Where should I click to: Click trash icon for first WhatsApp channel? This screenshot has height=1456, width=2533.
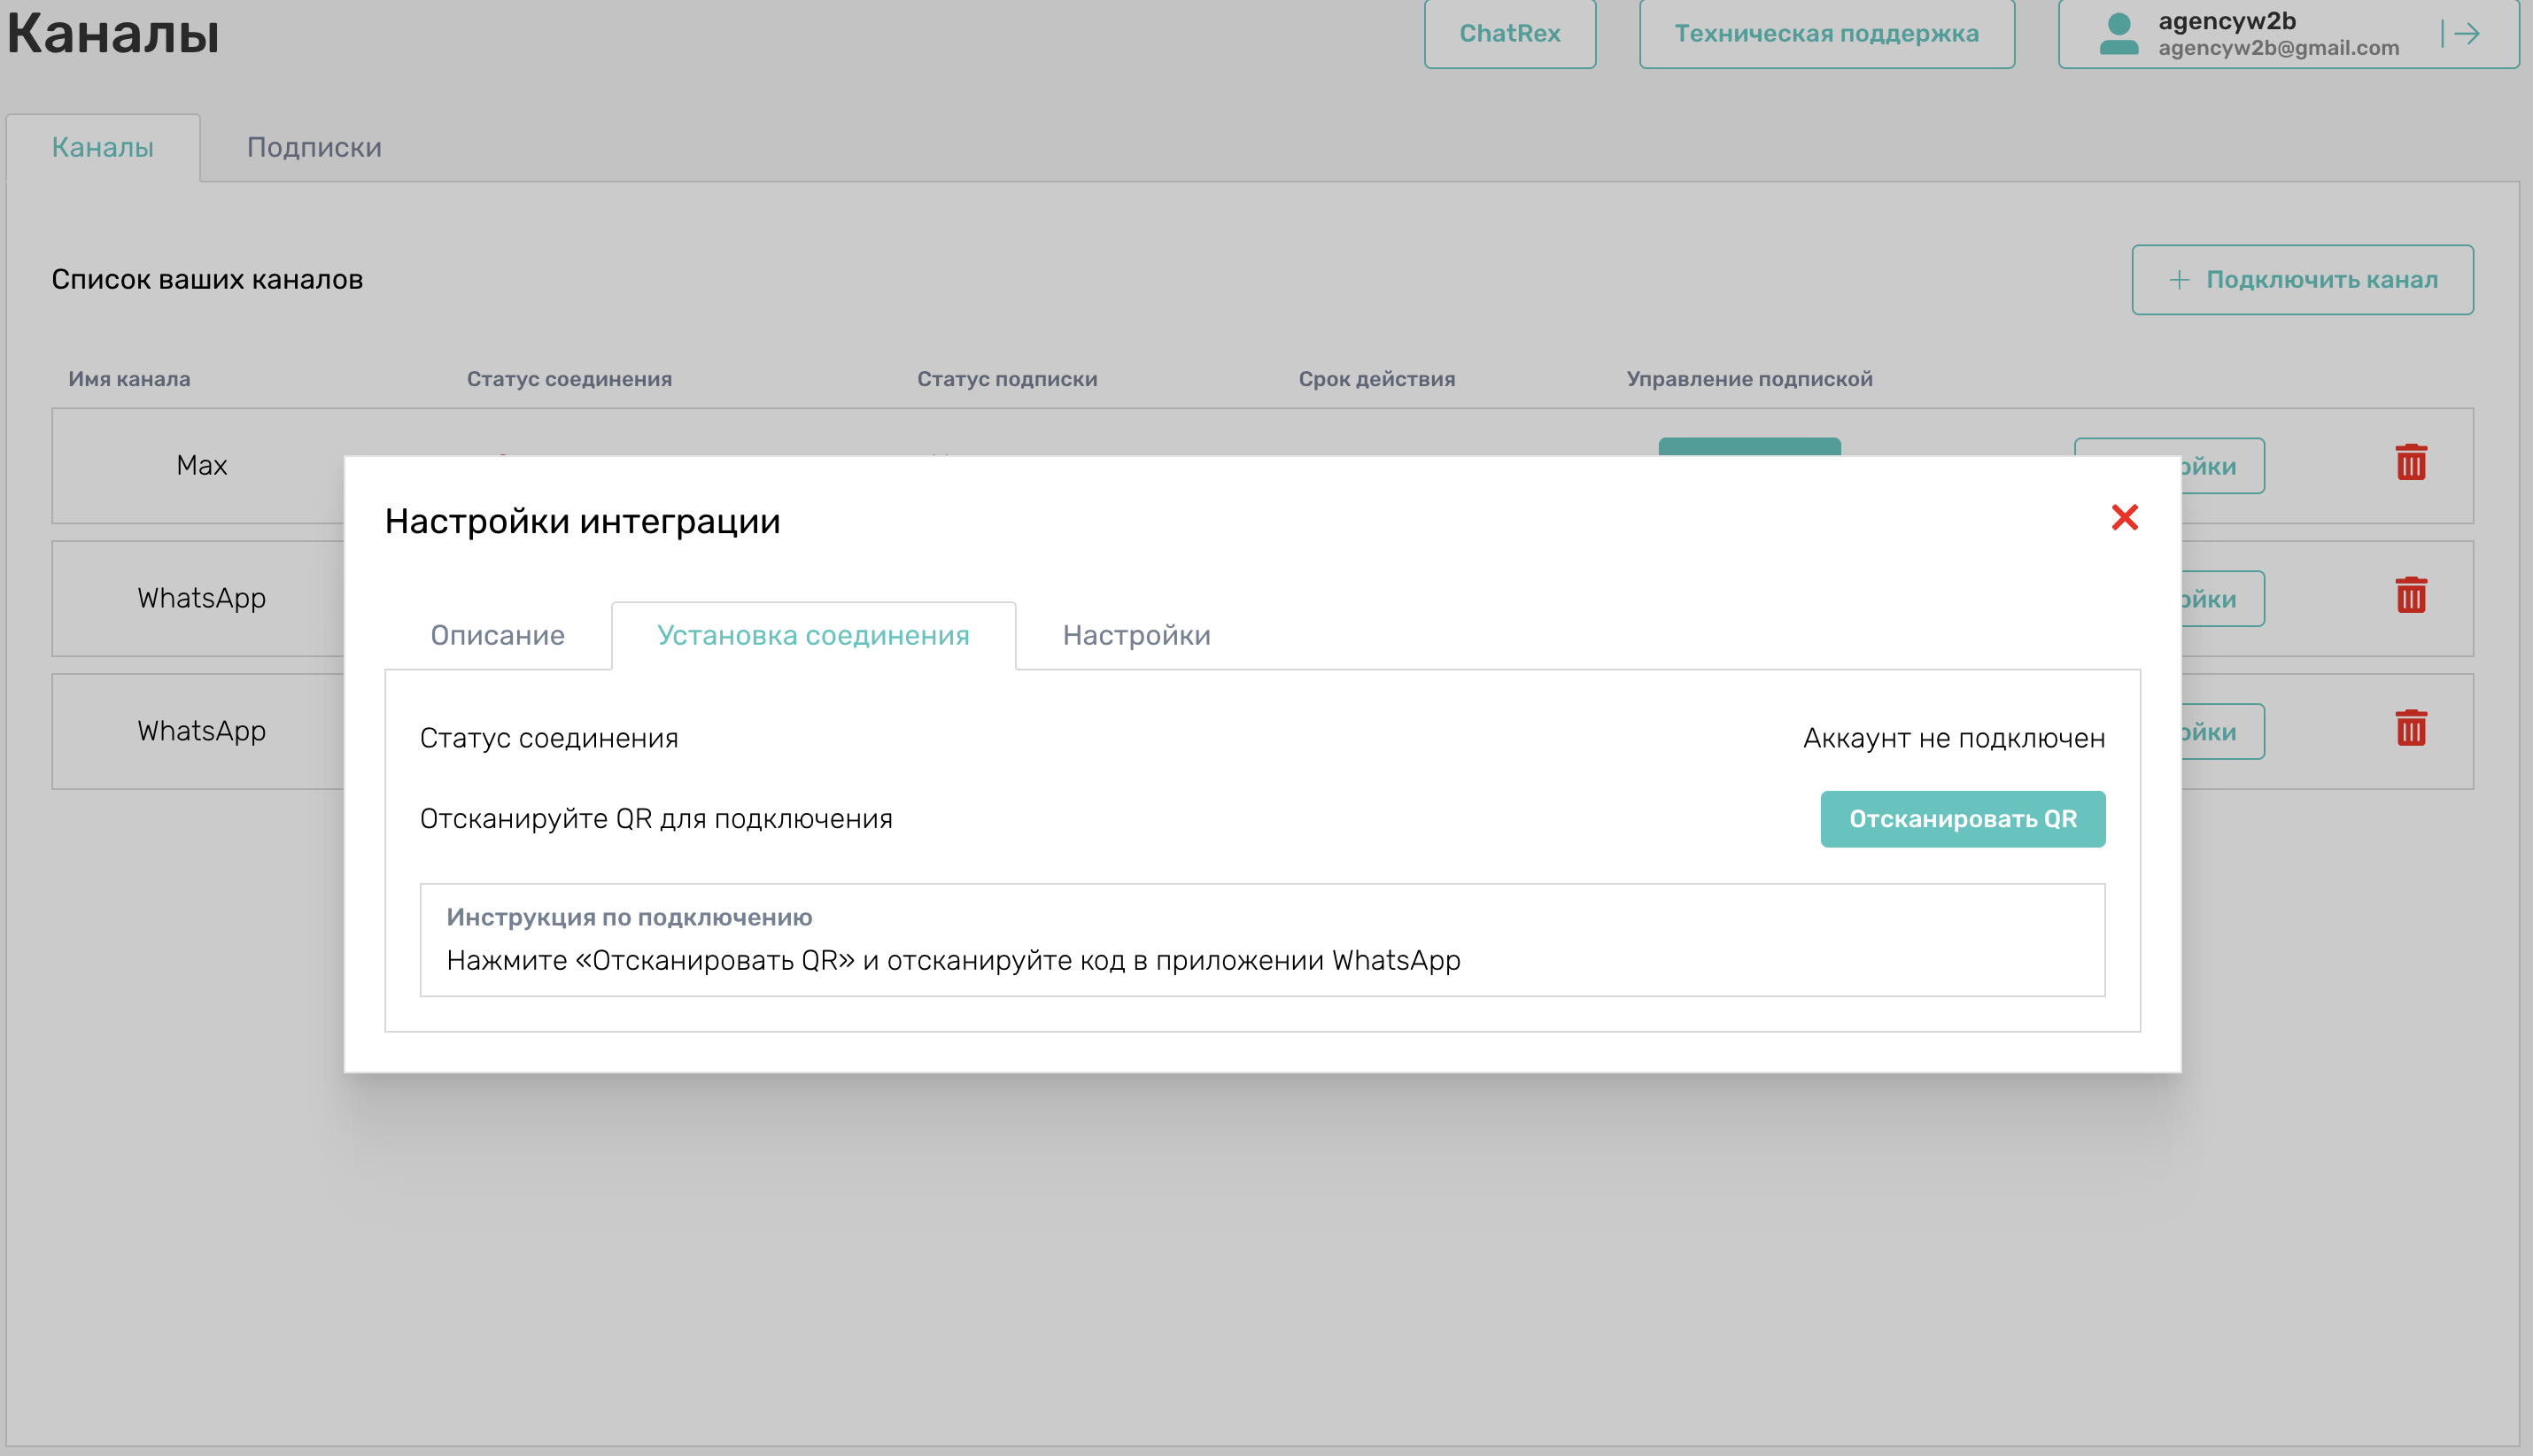pos(2411,596)
